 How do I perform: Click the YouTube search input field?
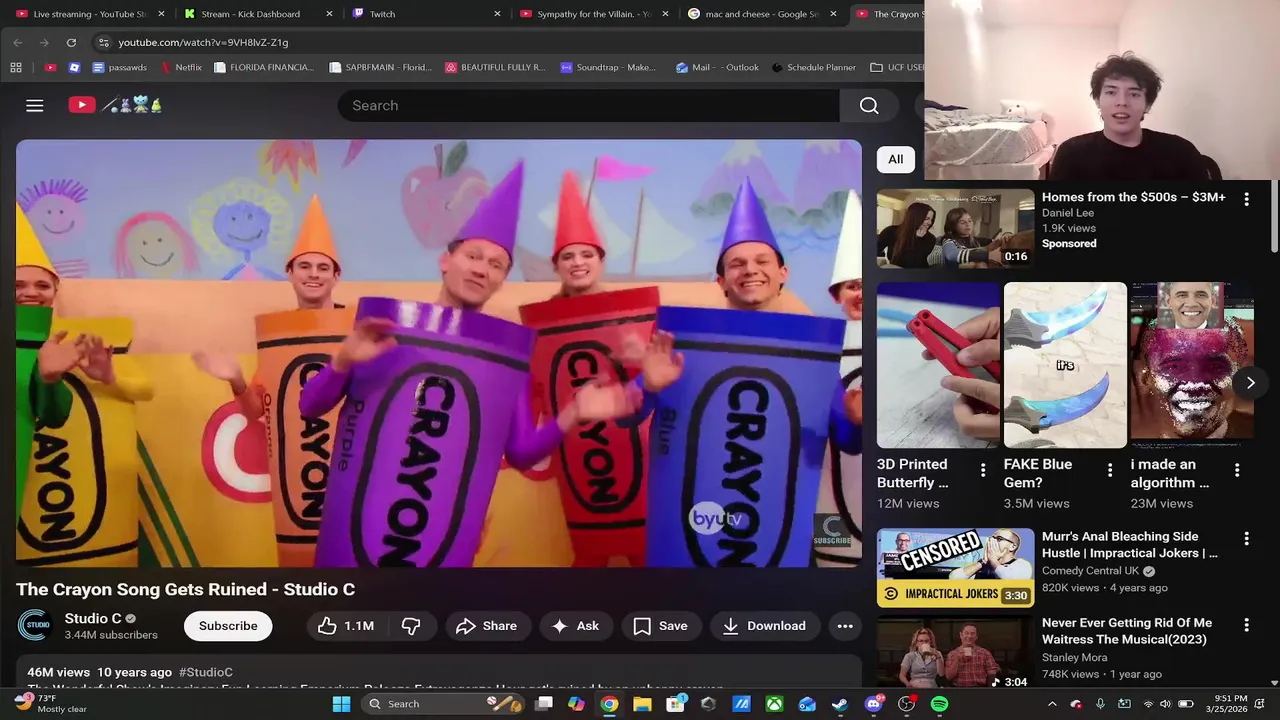pos(590,105)
